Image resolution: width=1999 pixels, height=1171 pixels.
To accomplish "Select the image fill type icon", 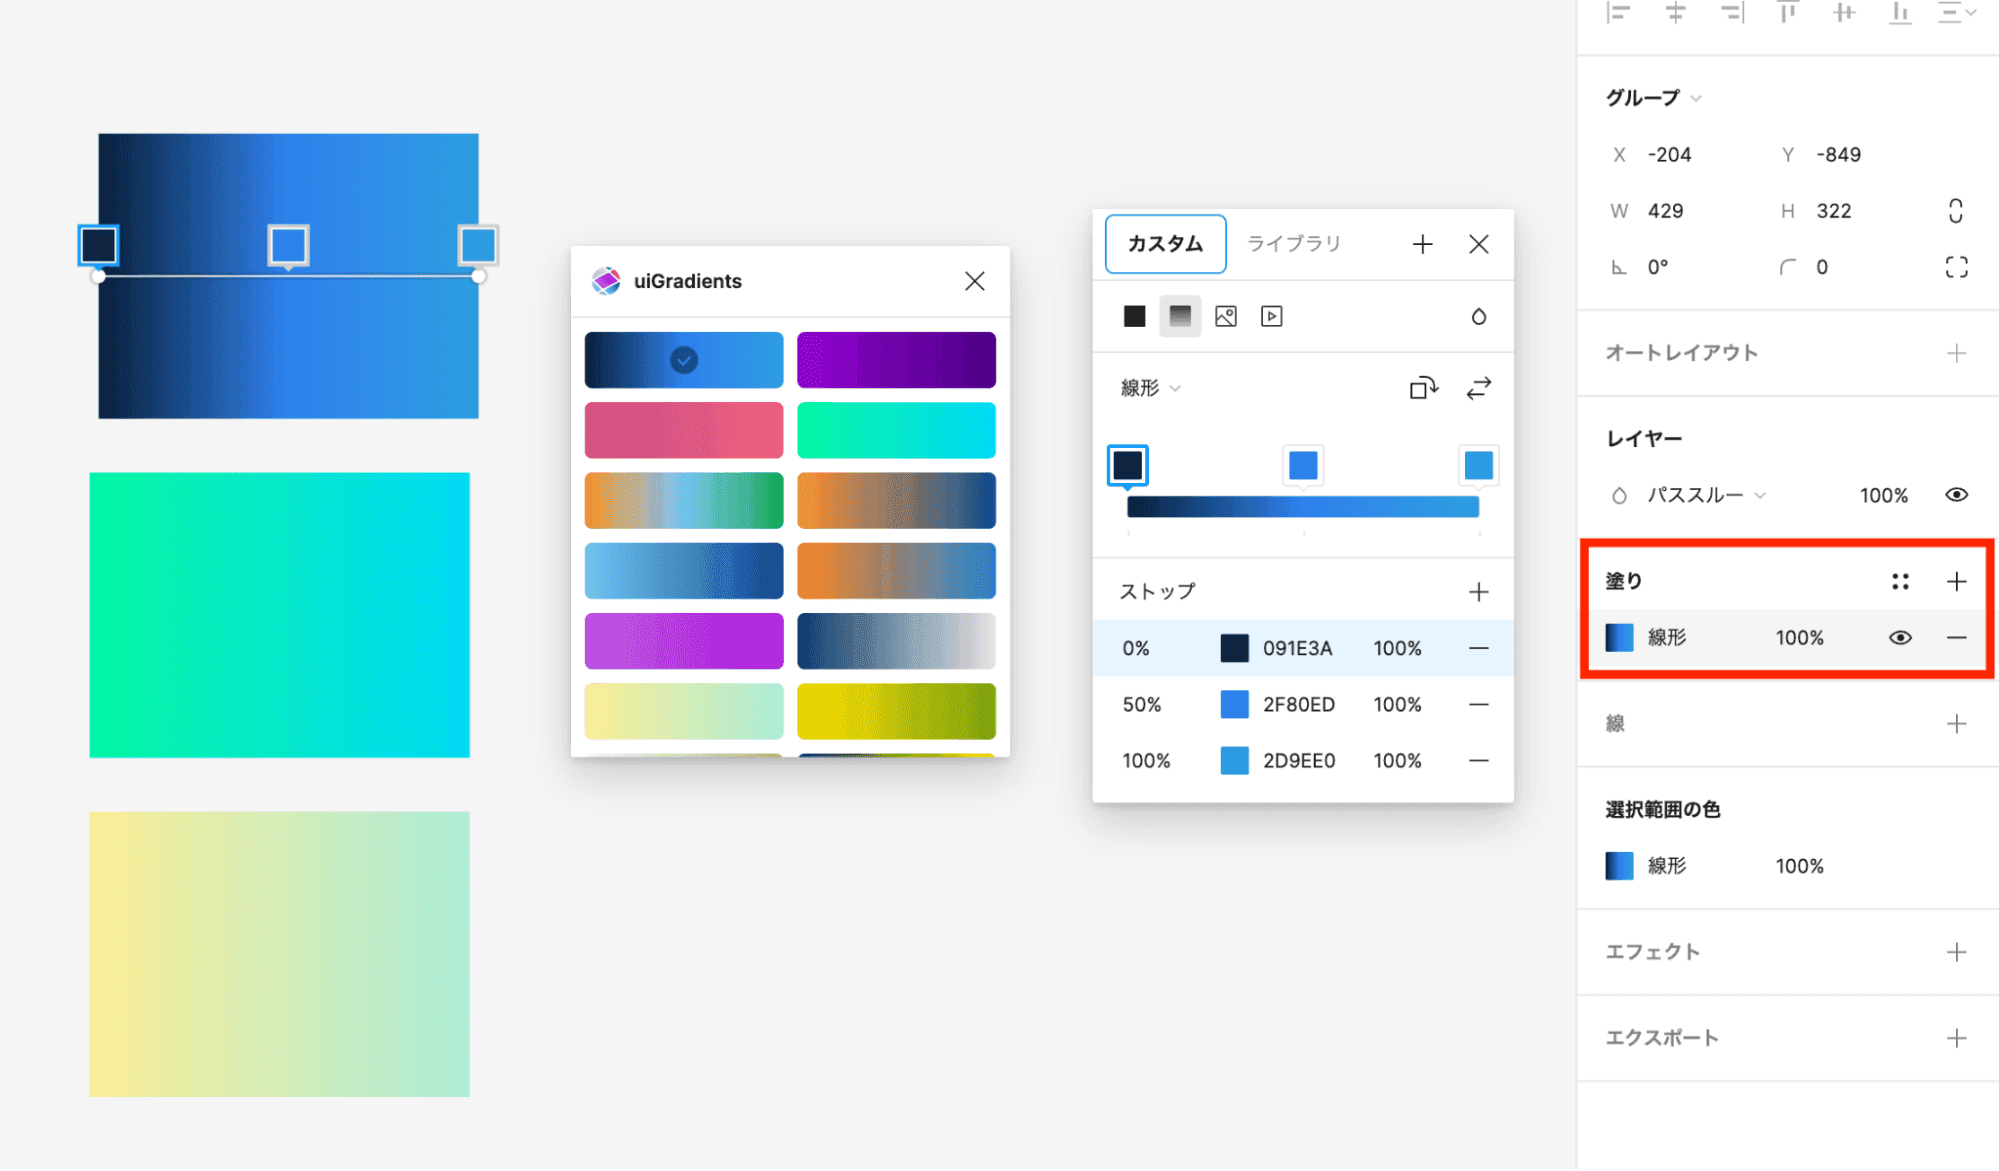I will tap(1225, 316).
